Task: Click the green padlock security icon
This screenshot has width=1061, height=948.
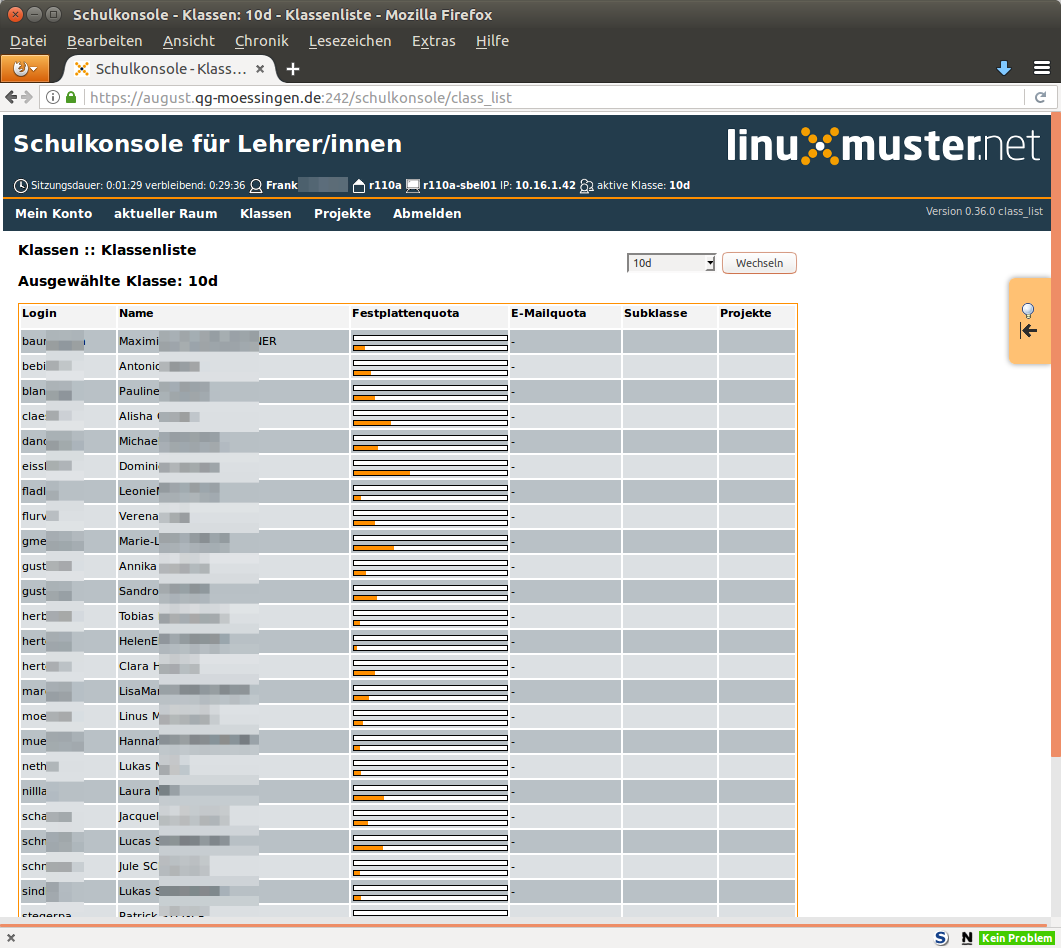Action: tap(71, 98)
